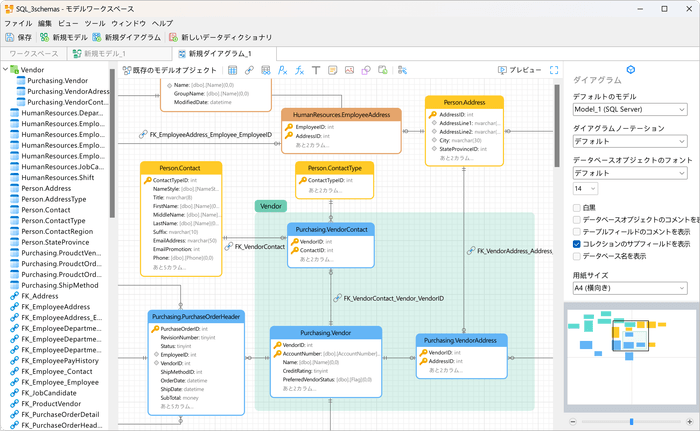Enable the 白黒 checkbox
This screenshot has height=431, width=700.
coord(577,207)
